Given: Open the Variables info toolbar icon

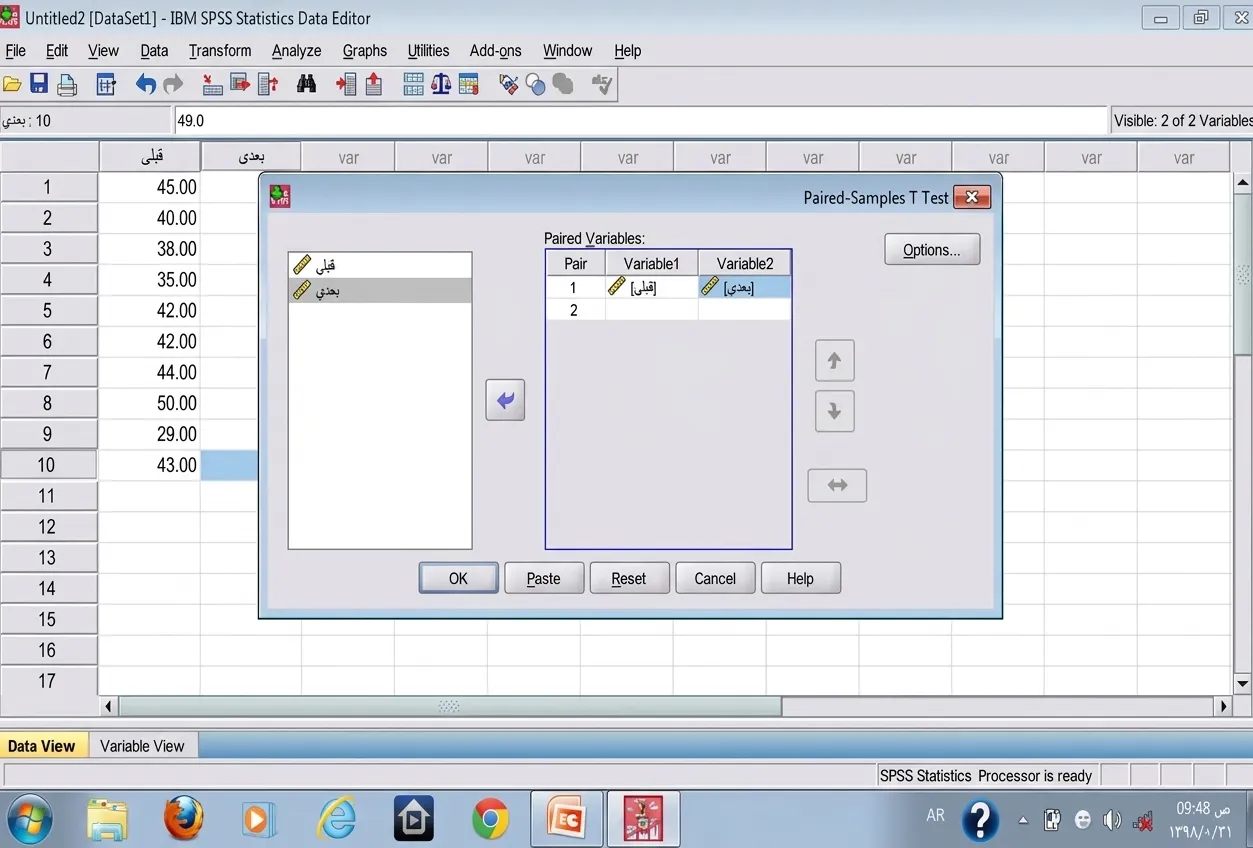Looking at the screenshot, I should coord(268,85).
